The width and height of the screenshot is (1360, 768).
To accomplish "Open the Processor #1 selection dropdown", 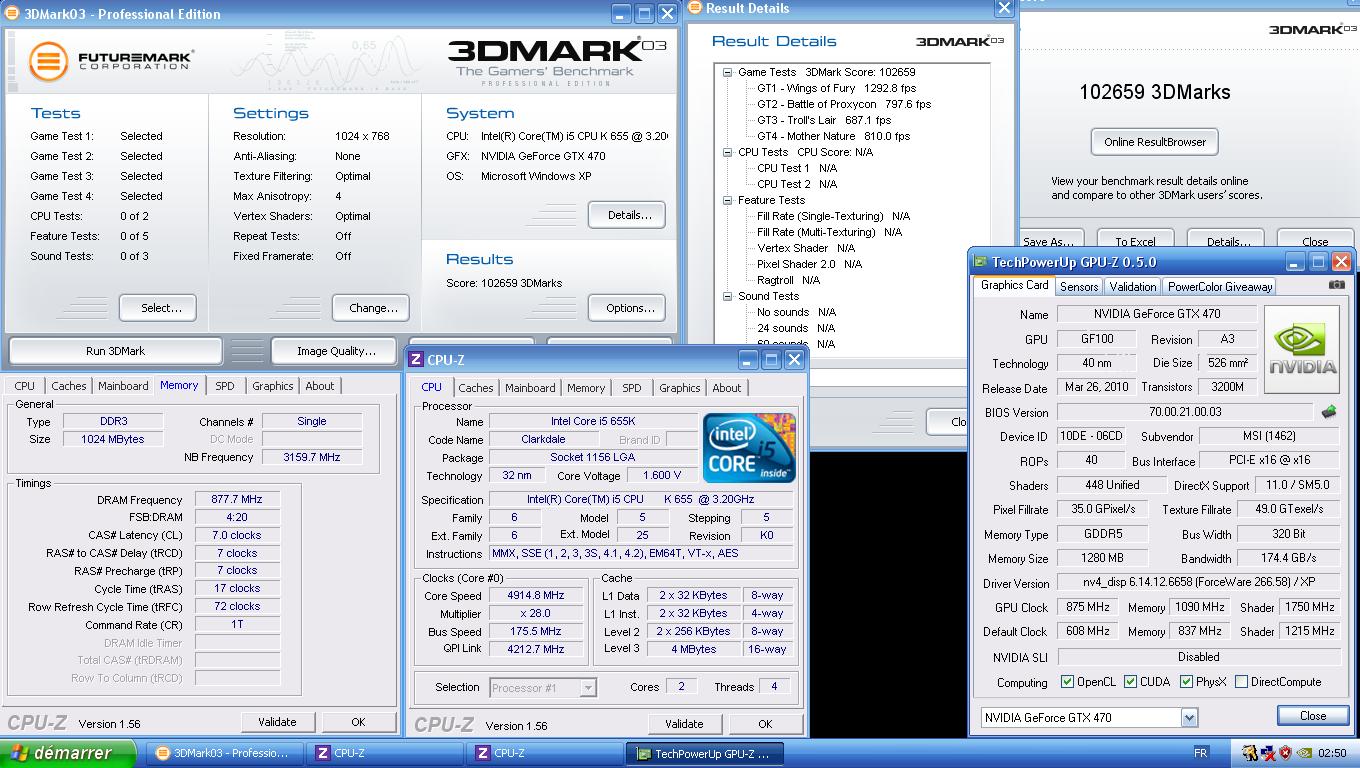I will click(x=588, y=687).
